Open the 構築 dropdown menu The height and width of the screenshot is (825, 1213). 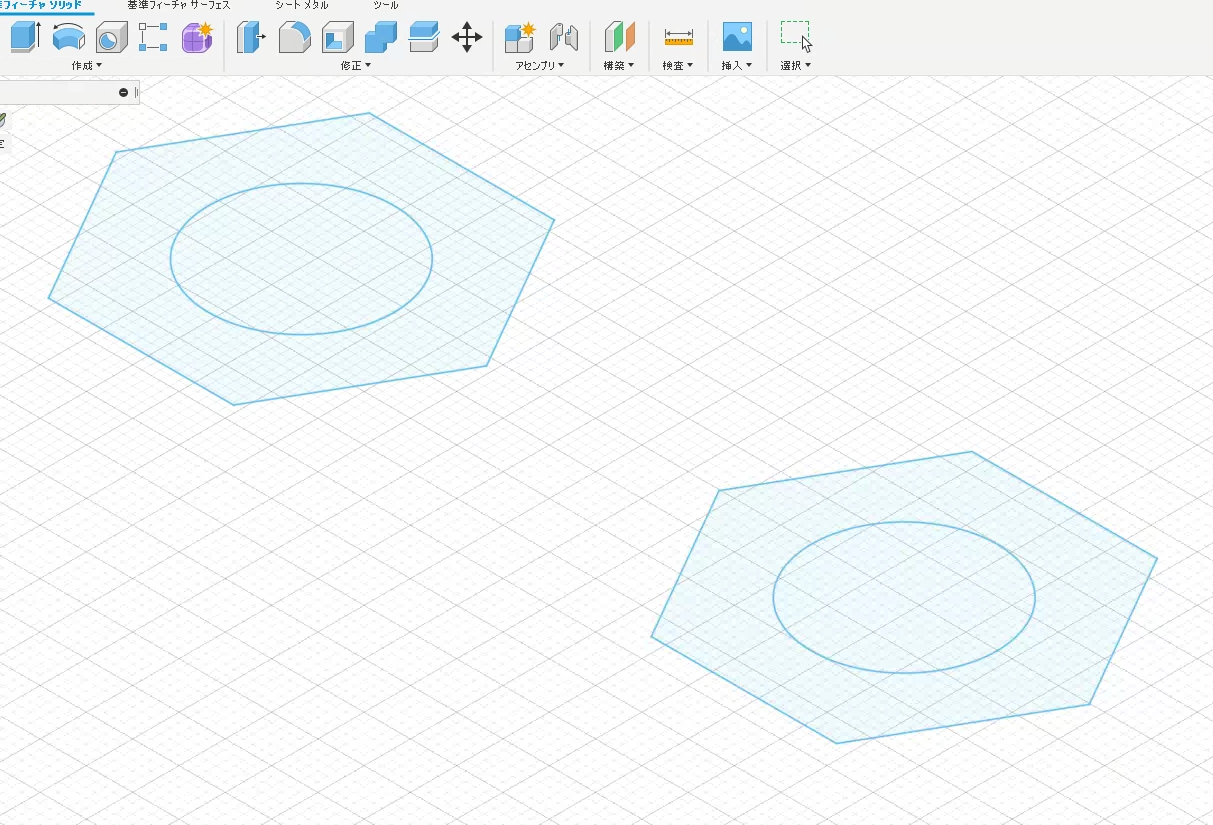coord(620,65)
